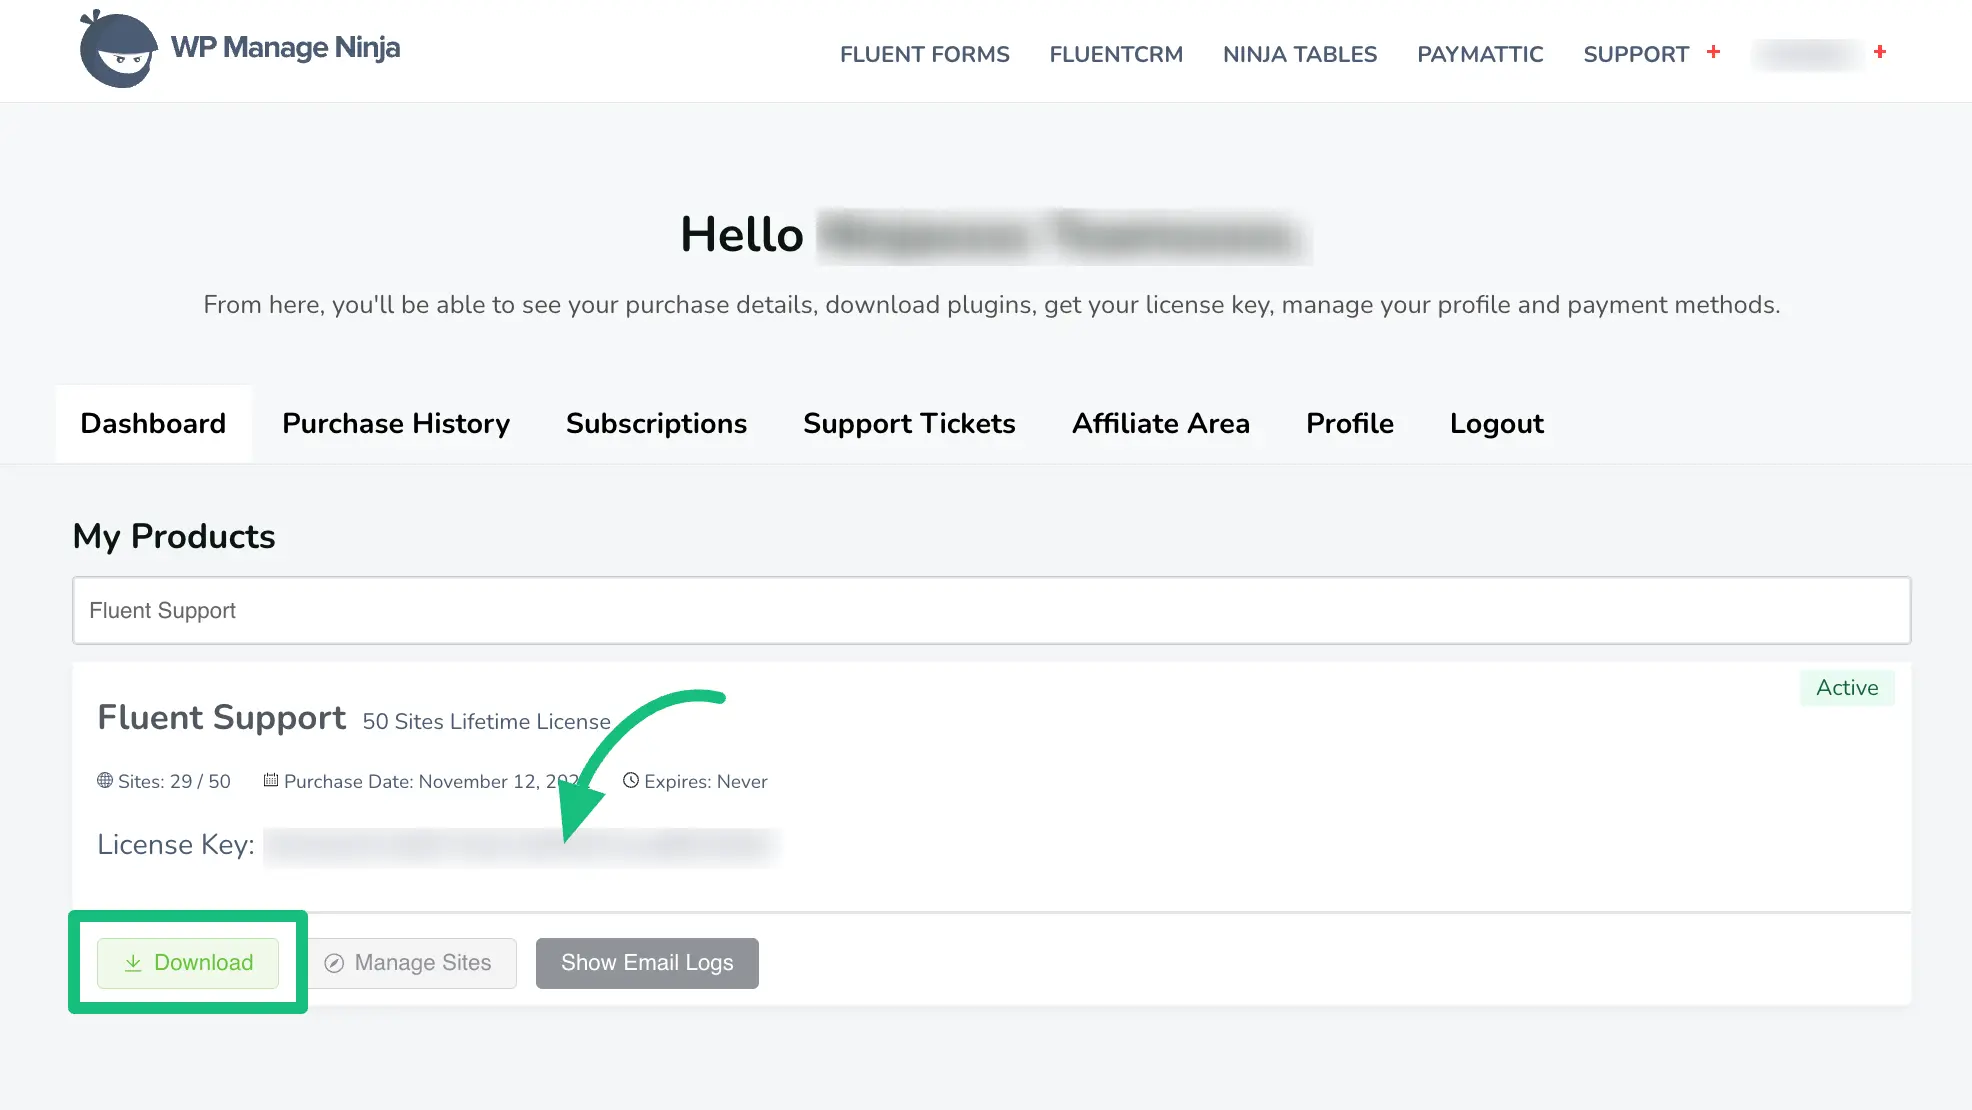This screenshot has width=1972, height=1110.
Task: Click the Active status badge
Action: [x=1847, y=688]
